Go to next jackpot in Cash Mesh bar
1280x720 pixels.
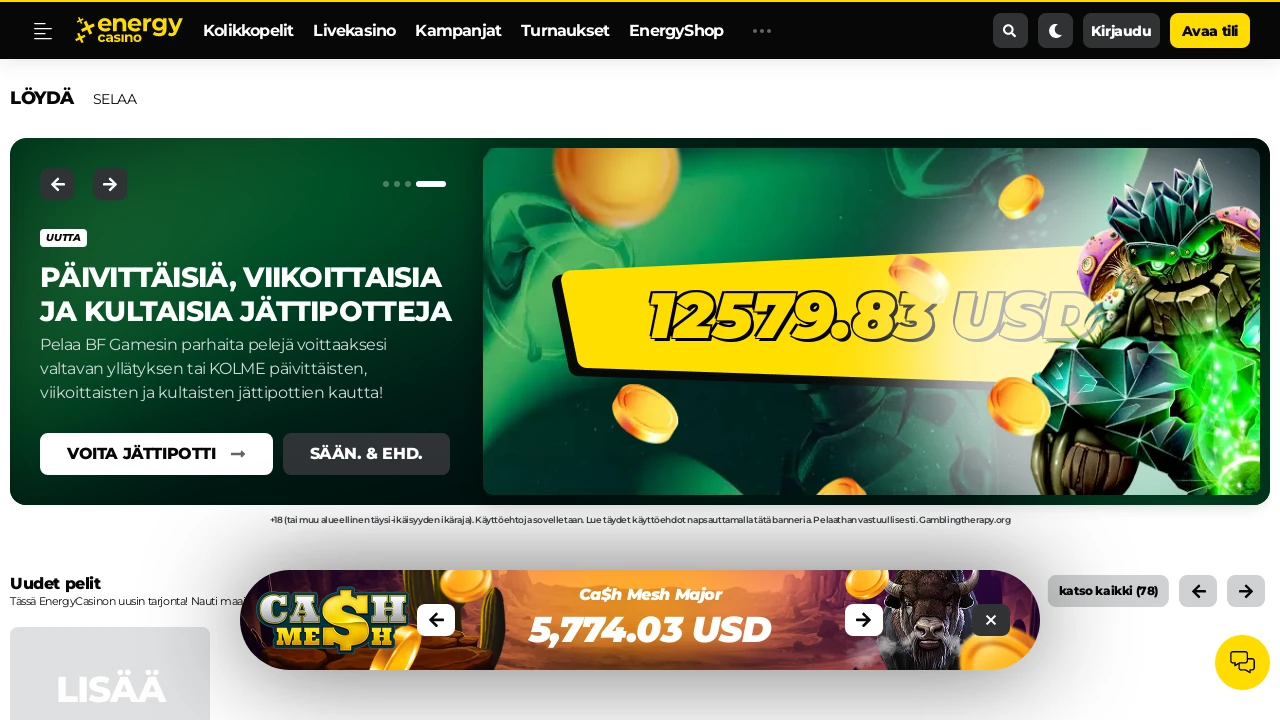(x=864, y=620)
